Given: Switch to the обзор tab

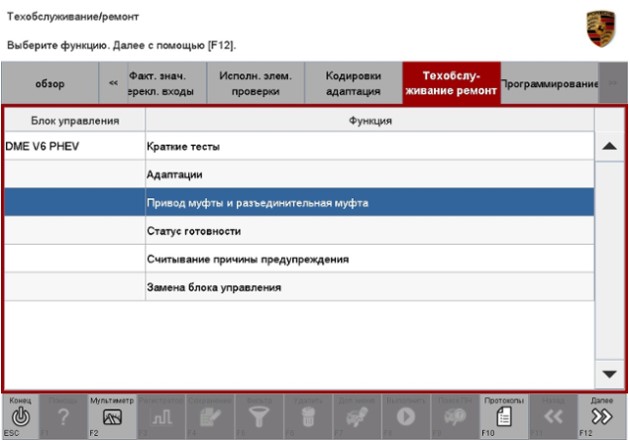Looking at the screenshot, I should [x=50, y=84].
